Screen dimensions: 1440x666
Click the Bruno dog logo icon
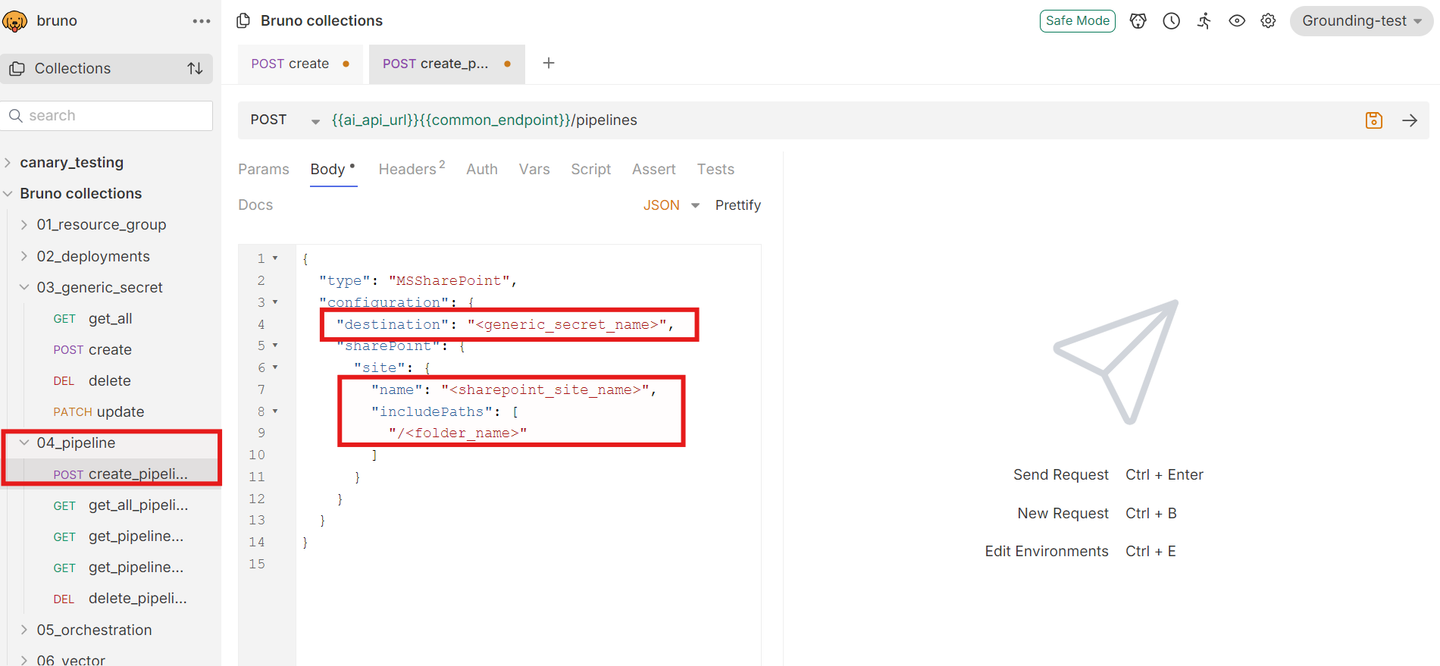(x=15, y=20)
